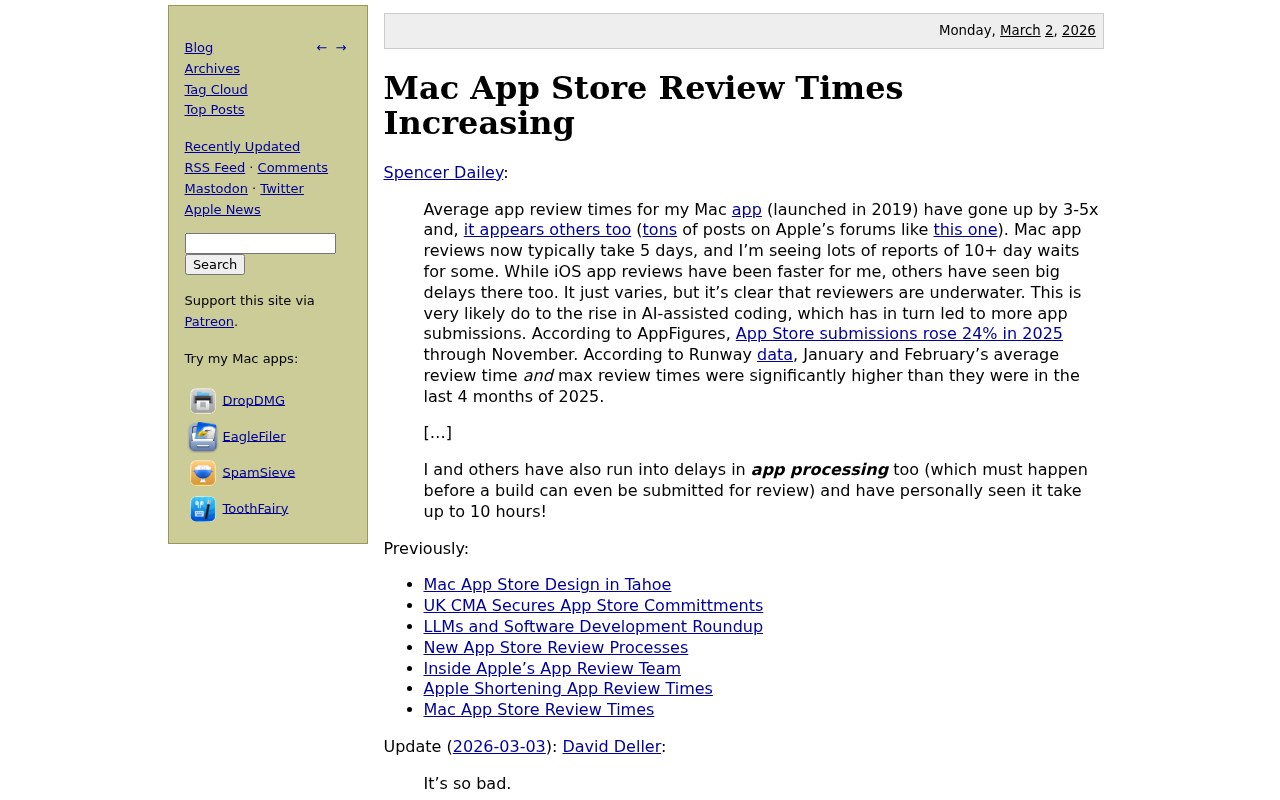Screen dimensions: 1280x800
Task: Click the ToothFairy app icon
Action: point(203,509)
